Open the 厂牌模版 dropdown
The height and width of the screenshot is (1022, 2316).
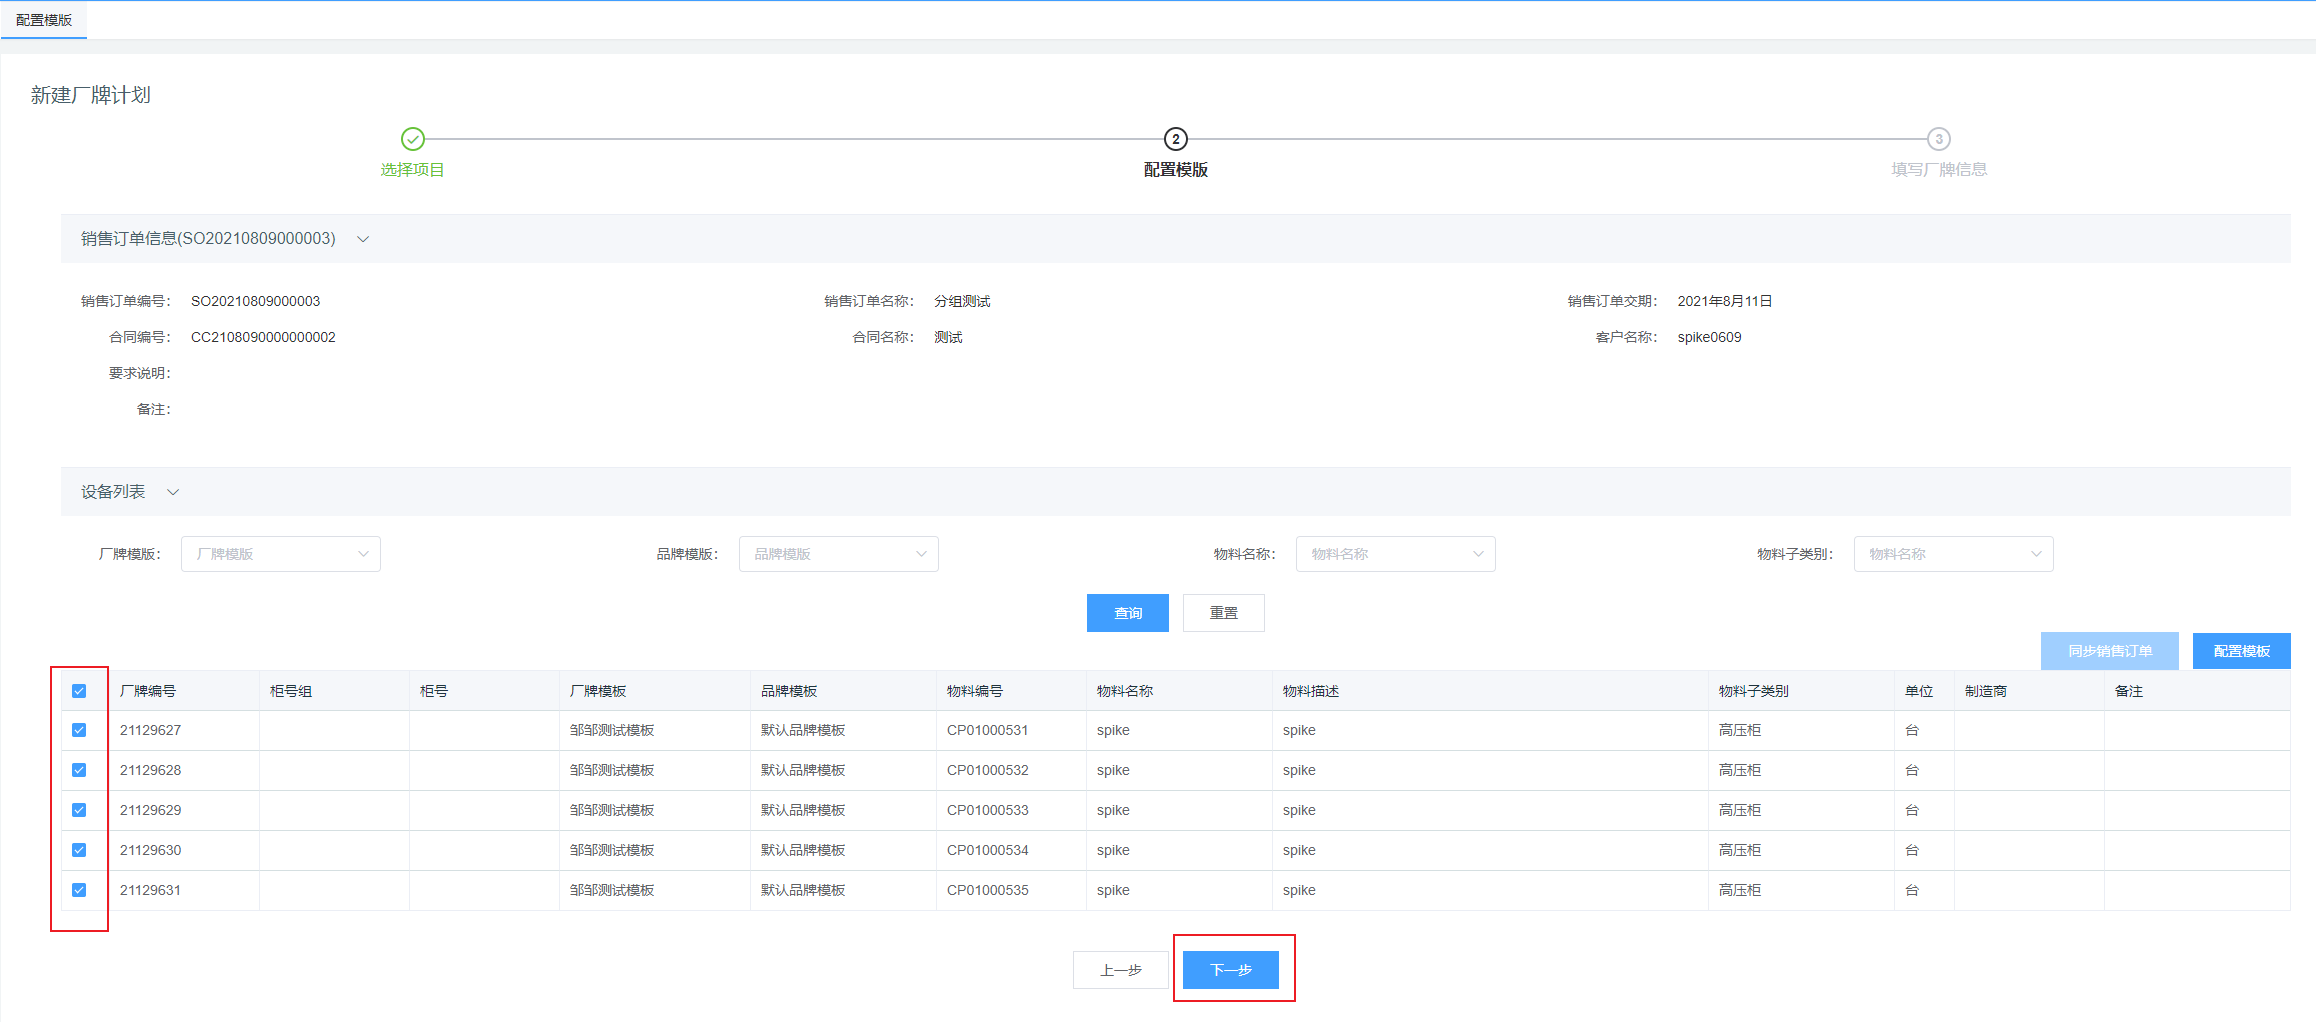coord(280,554)
